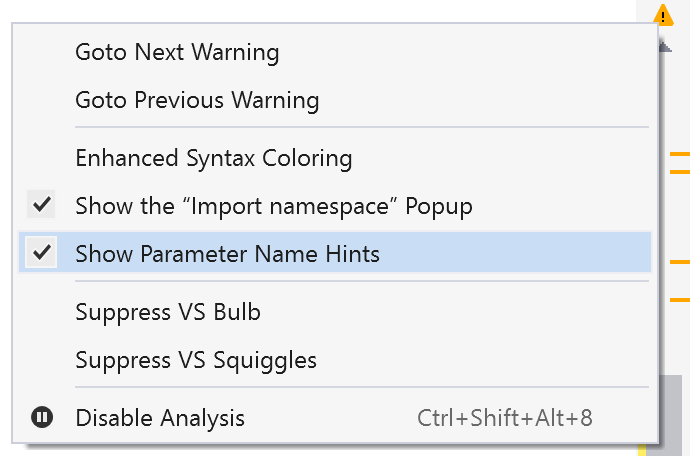Click the Show the "Import namespace" Popup label
Screen dimensions: 690x456
274,206
